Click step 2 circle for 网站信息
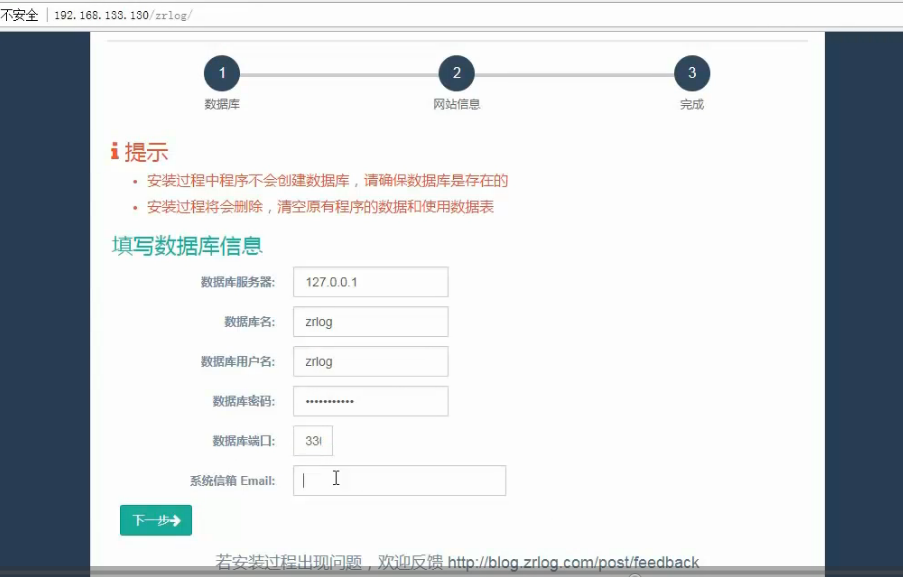The image size is (903, 577). pyautogui.click(x=457, y=73)
